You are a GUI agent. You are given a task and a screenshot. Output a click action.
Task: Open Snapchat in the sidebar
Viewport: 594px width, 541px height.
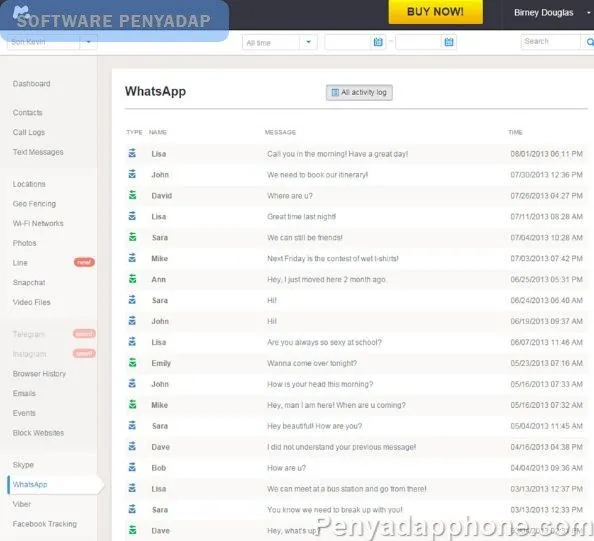pos(29,282)
